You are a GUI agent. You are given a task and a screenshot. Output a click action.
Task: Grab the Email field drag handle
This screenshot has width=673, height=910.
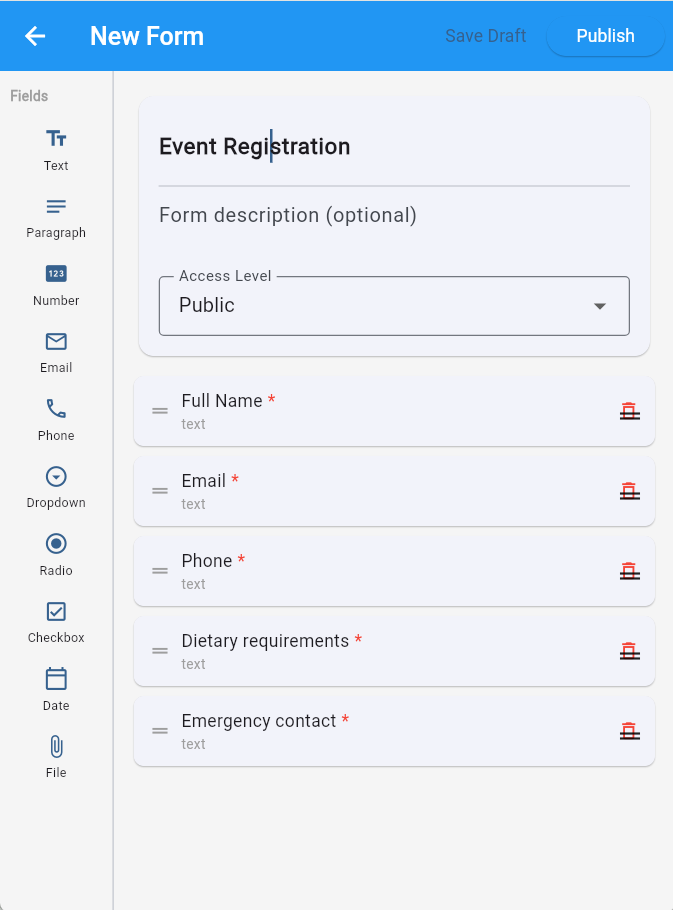point(160,491)
